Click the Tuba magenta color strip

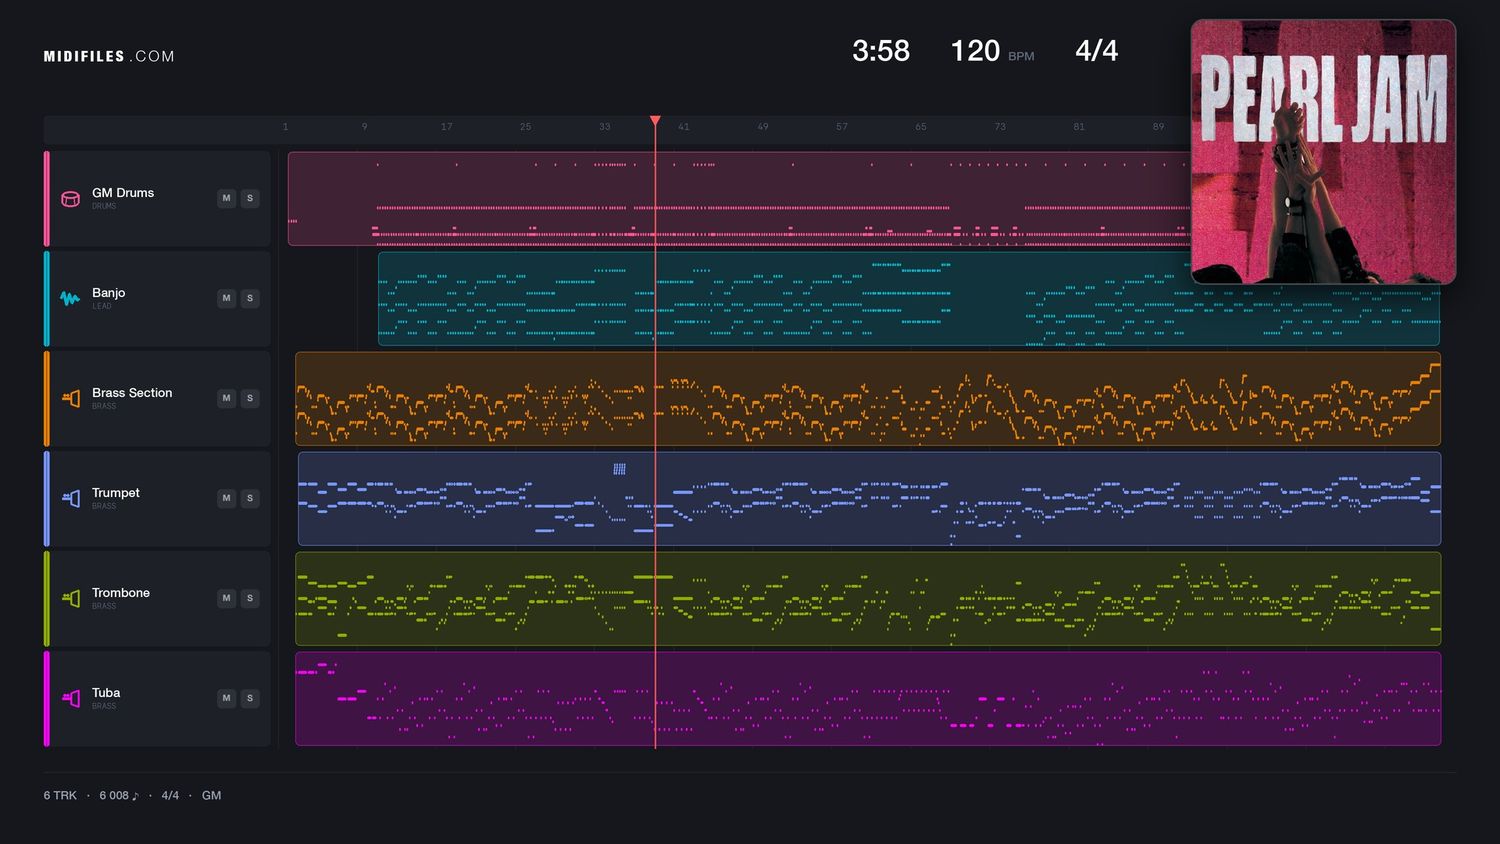tap(46, 699)
